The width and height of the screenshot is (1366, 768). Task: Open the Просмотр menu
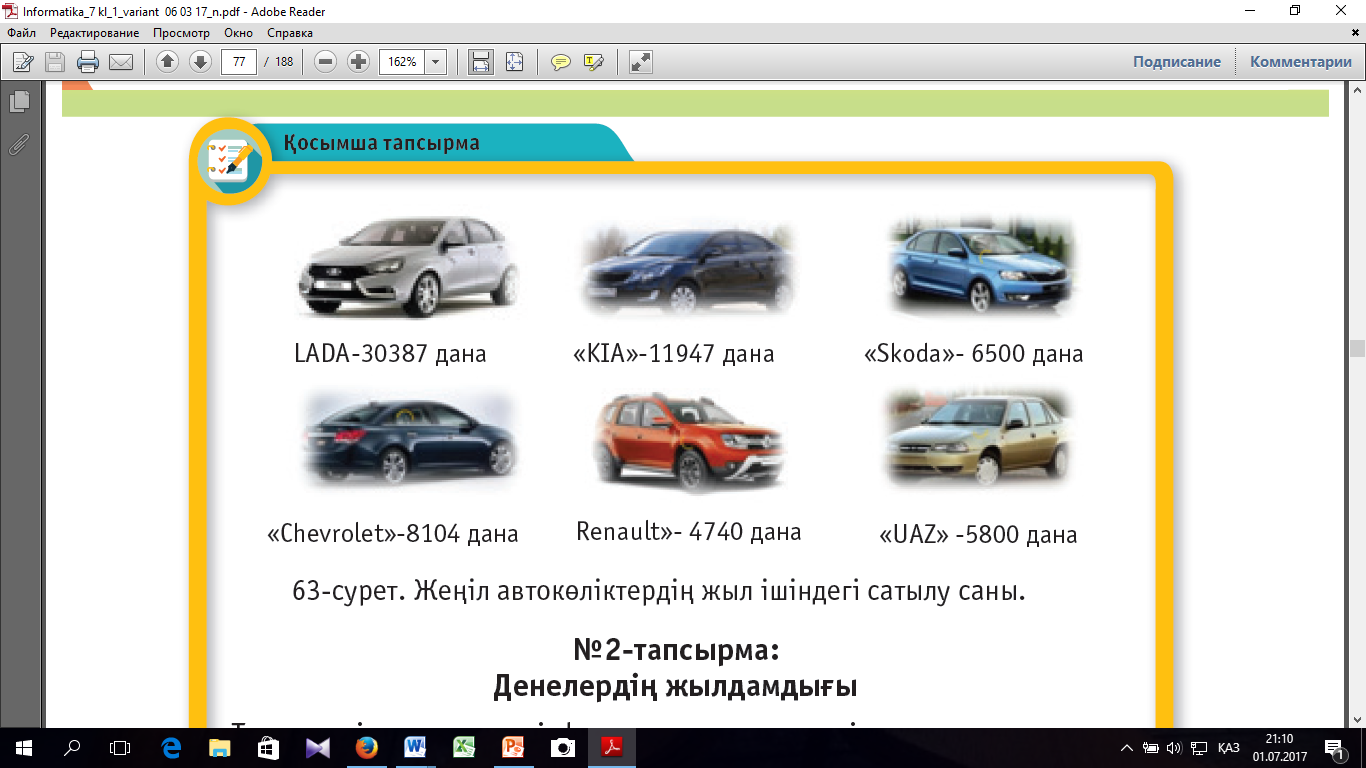(181, 33)
